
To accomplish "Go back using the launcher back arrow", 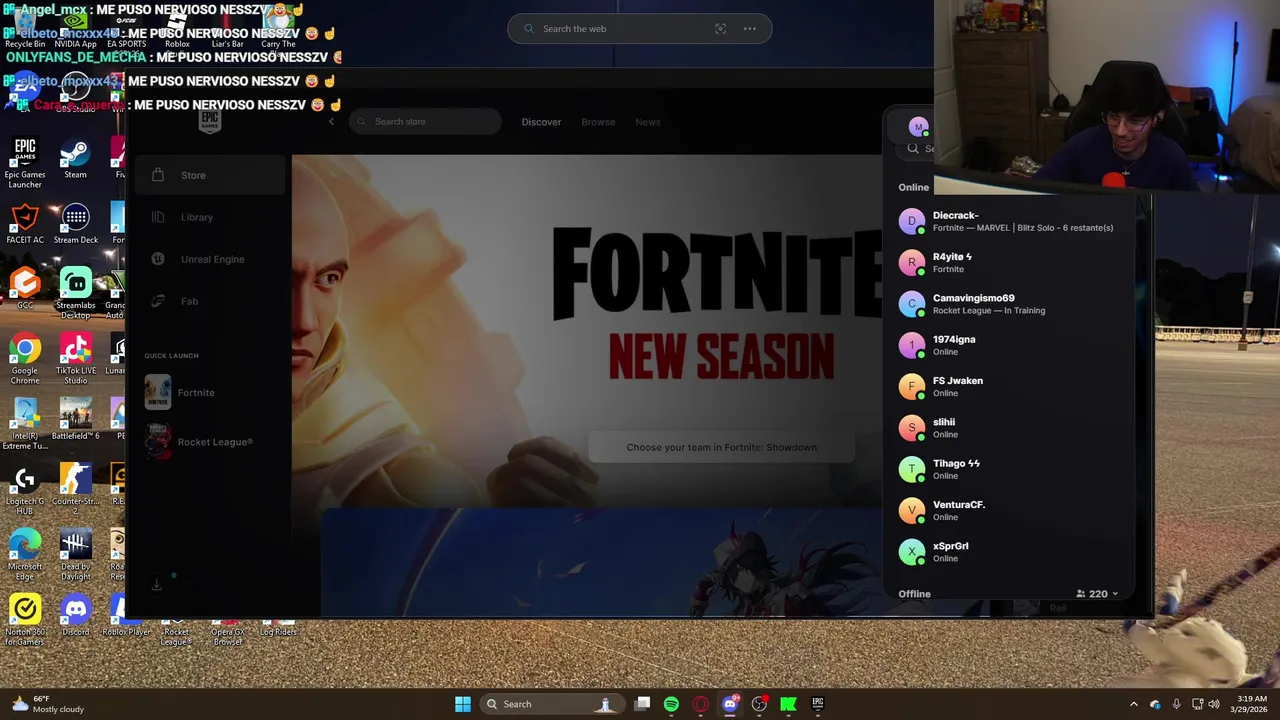I will point(332,122).
